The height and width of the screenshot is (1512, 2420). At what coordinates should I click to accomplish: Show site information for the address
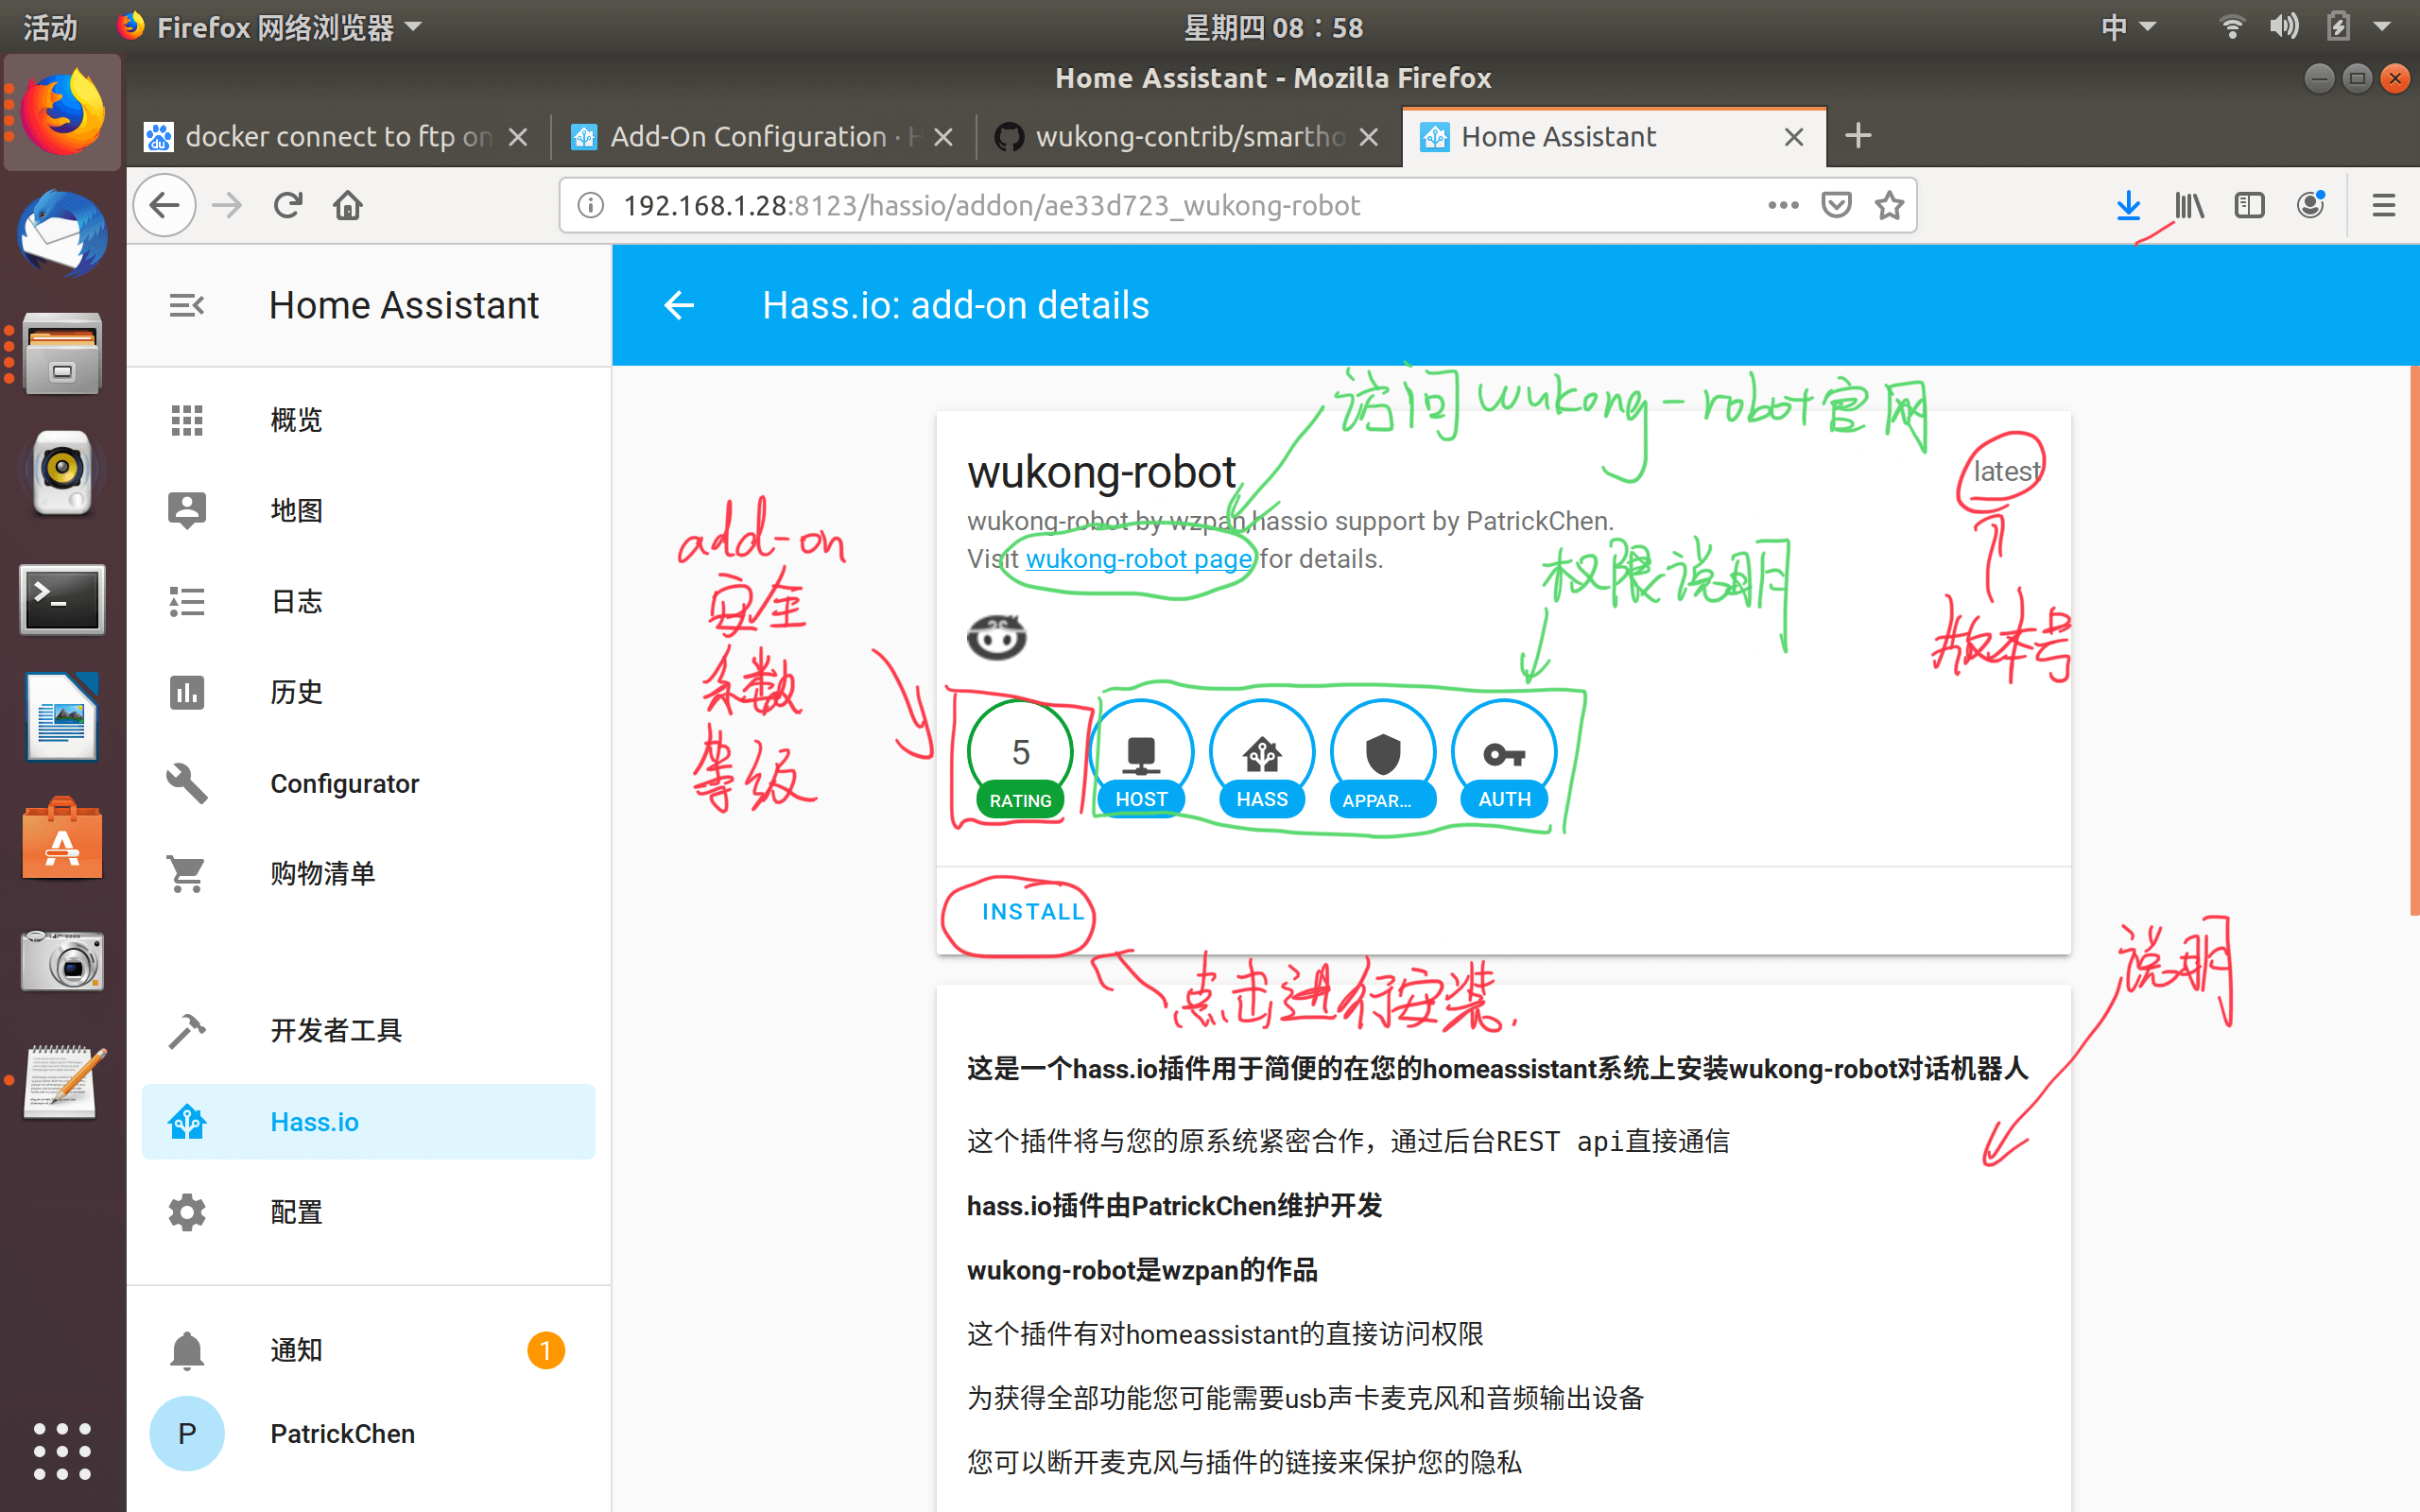click(591, 206)
